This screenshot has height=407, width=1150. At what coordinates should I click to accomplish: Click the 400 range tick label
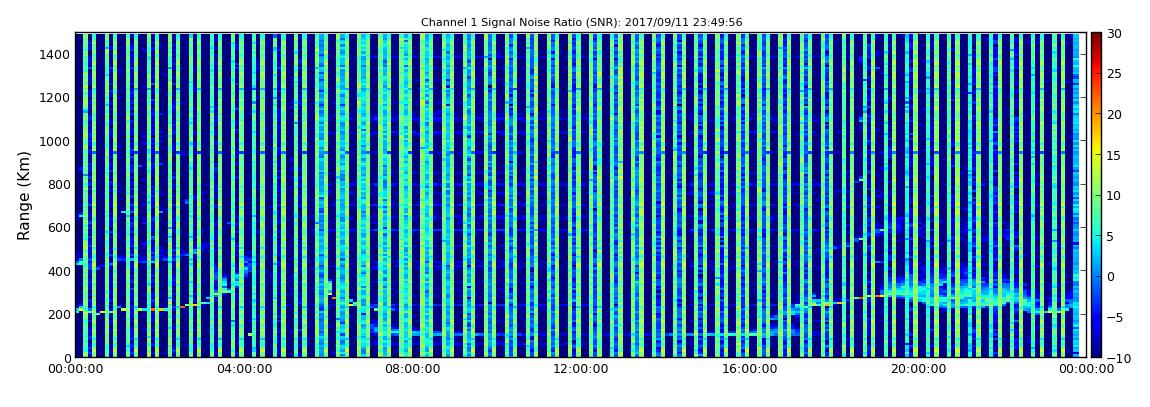pyautogui.click(x=59, y=271)
